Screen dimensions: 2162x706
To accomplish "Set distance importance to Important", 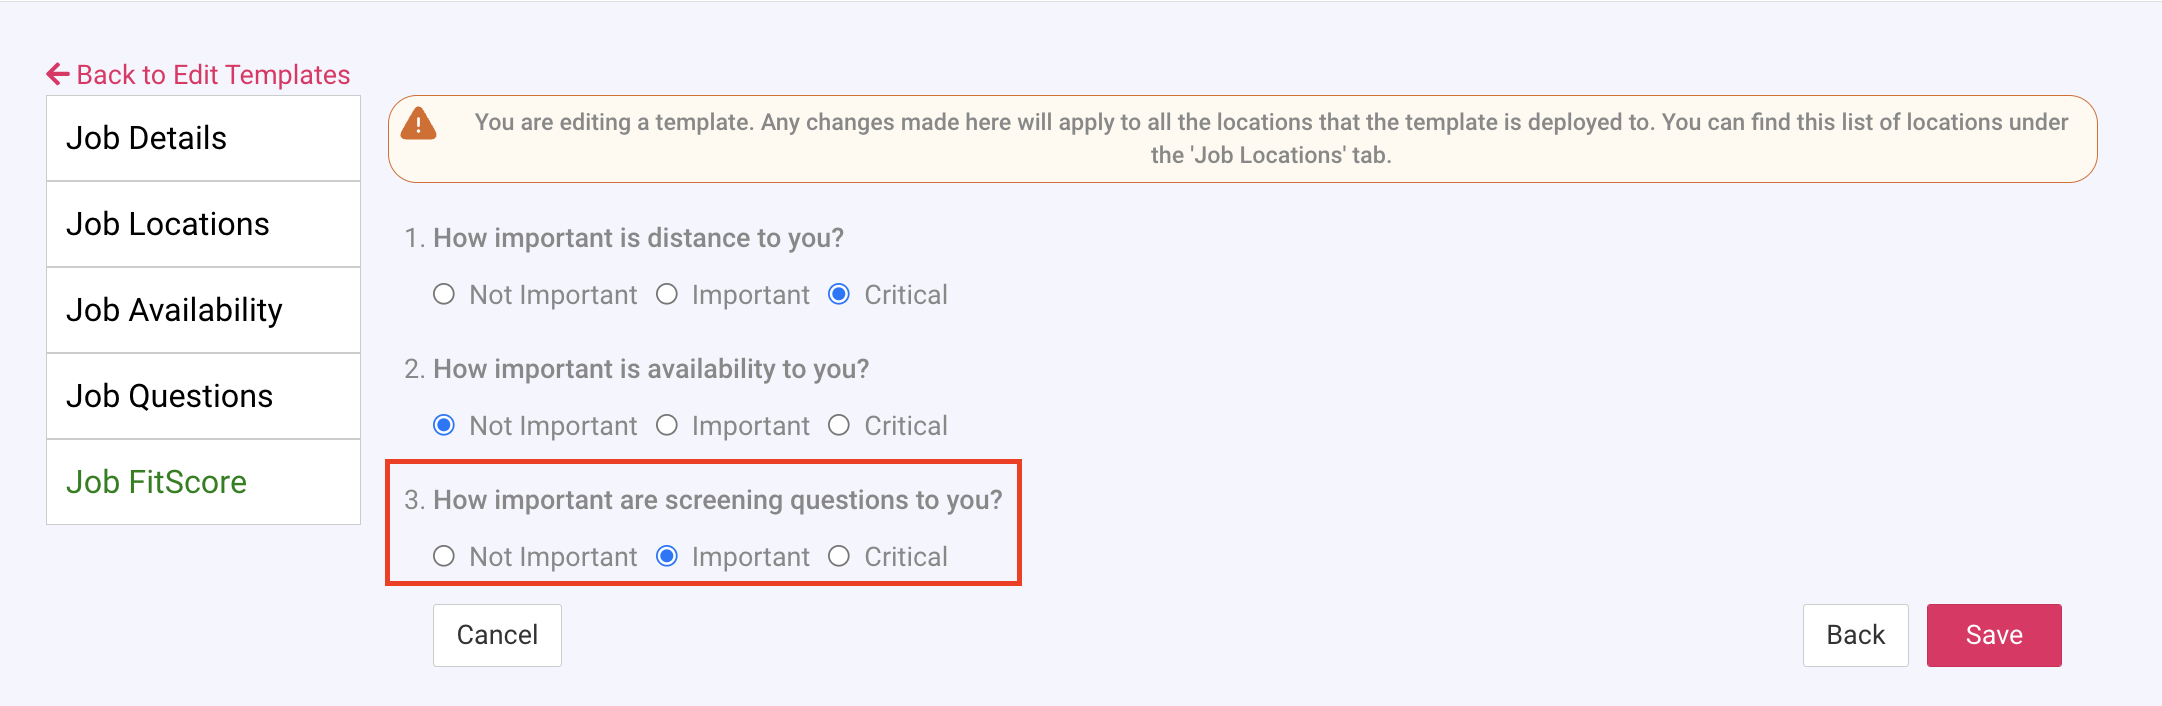I will (x=667, y=294).
